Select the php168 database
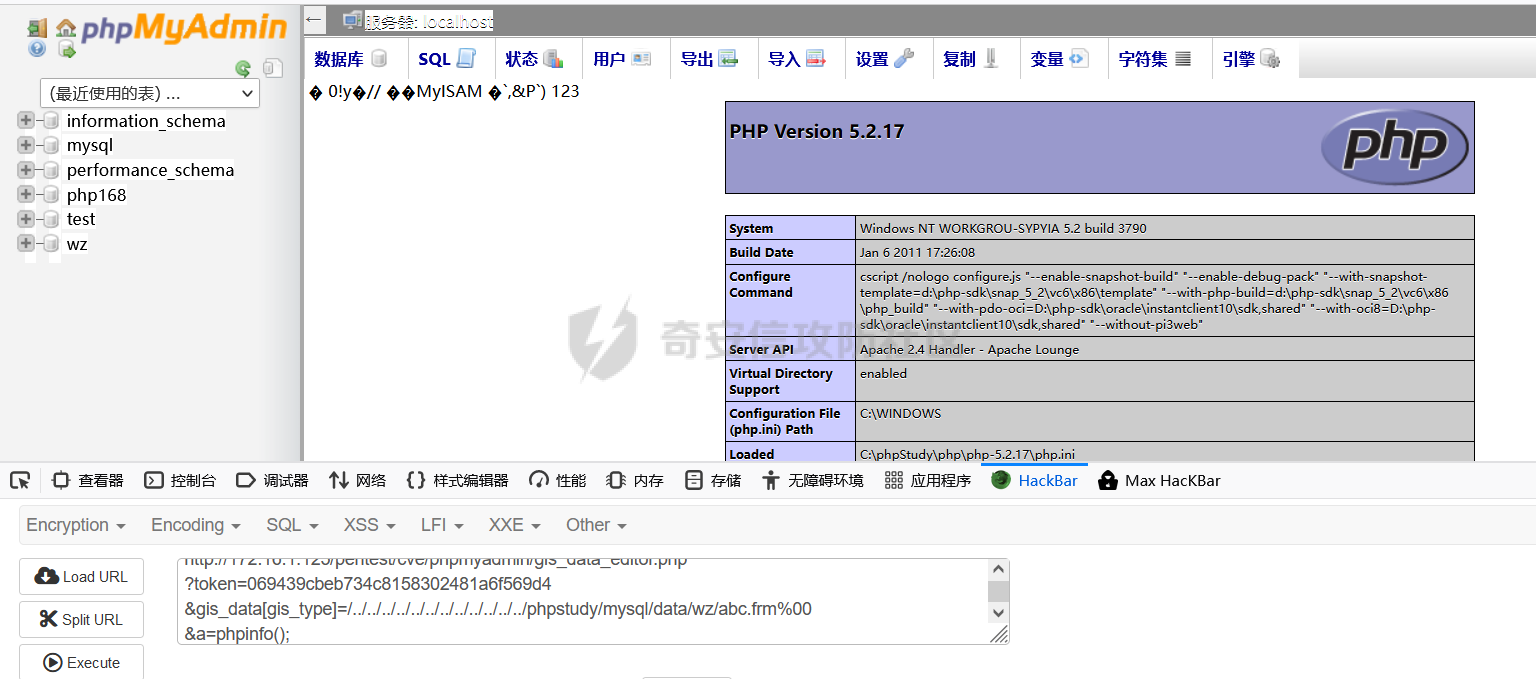Screen dimensions: 1536x679 96,195
